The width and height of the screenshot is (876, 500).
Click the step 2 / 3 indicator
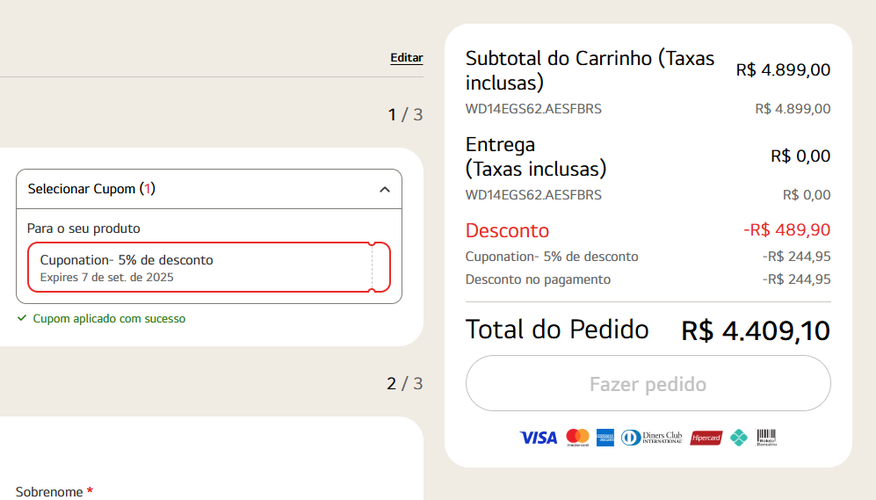pos(404,383)
